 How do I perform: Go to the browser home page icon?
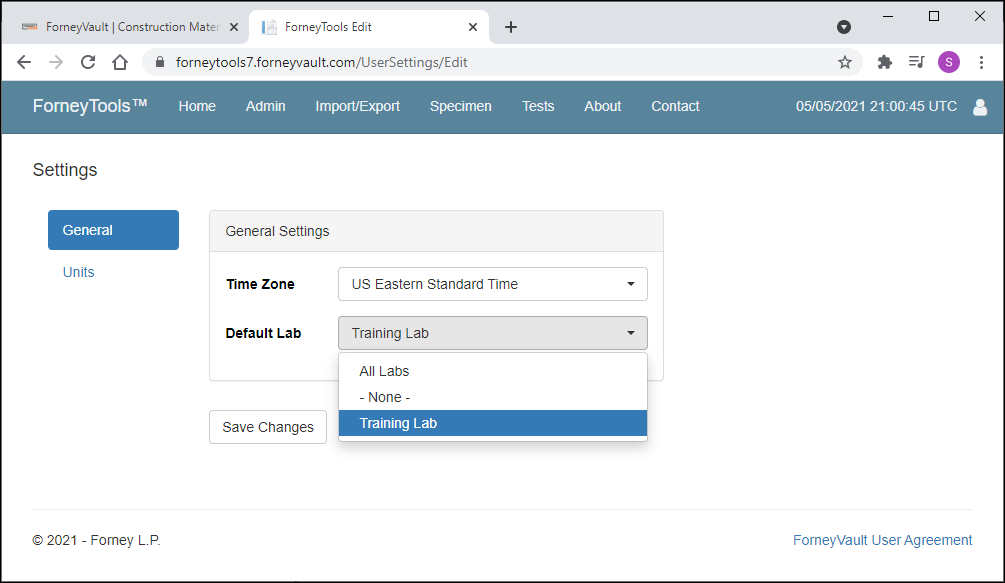click(x=120, y=62)
